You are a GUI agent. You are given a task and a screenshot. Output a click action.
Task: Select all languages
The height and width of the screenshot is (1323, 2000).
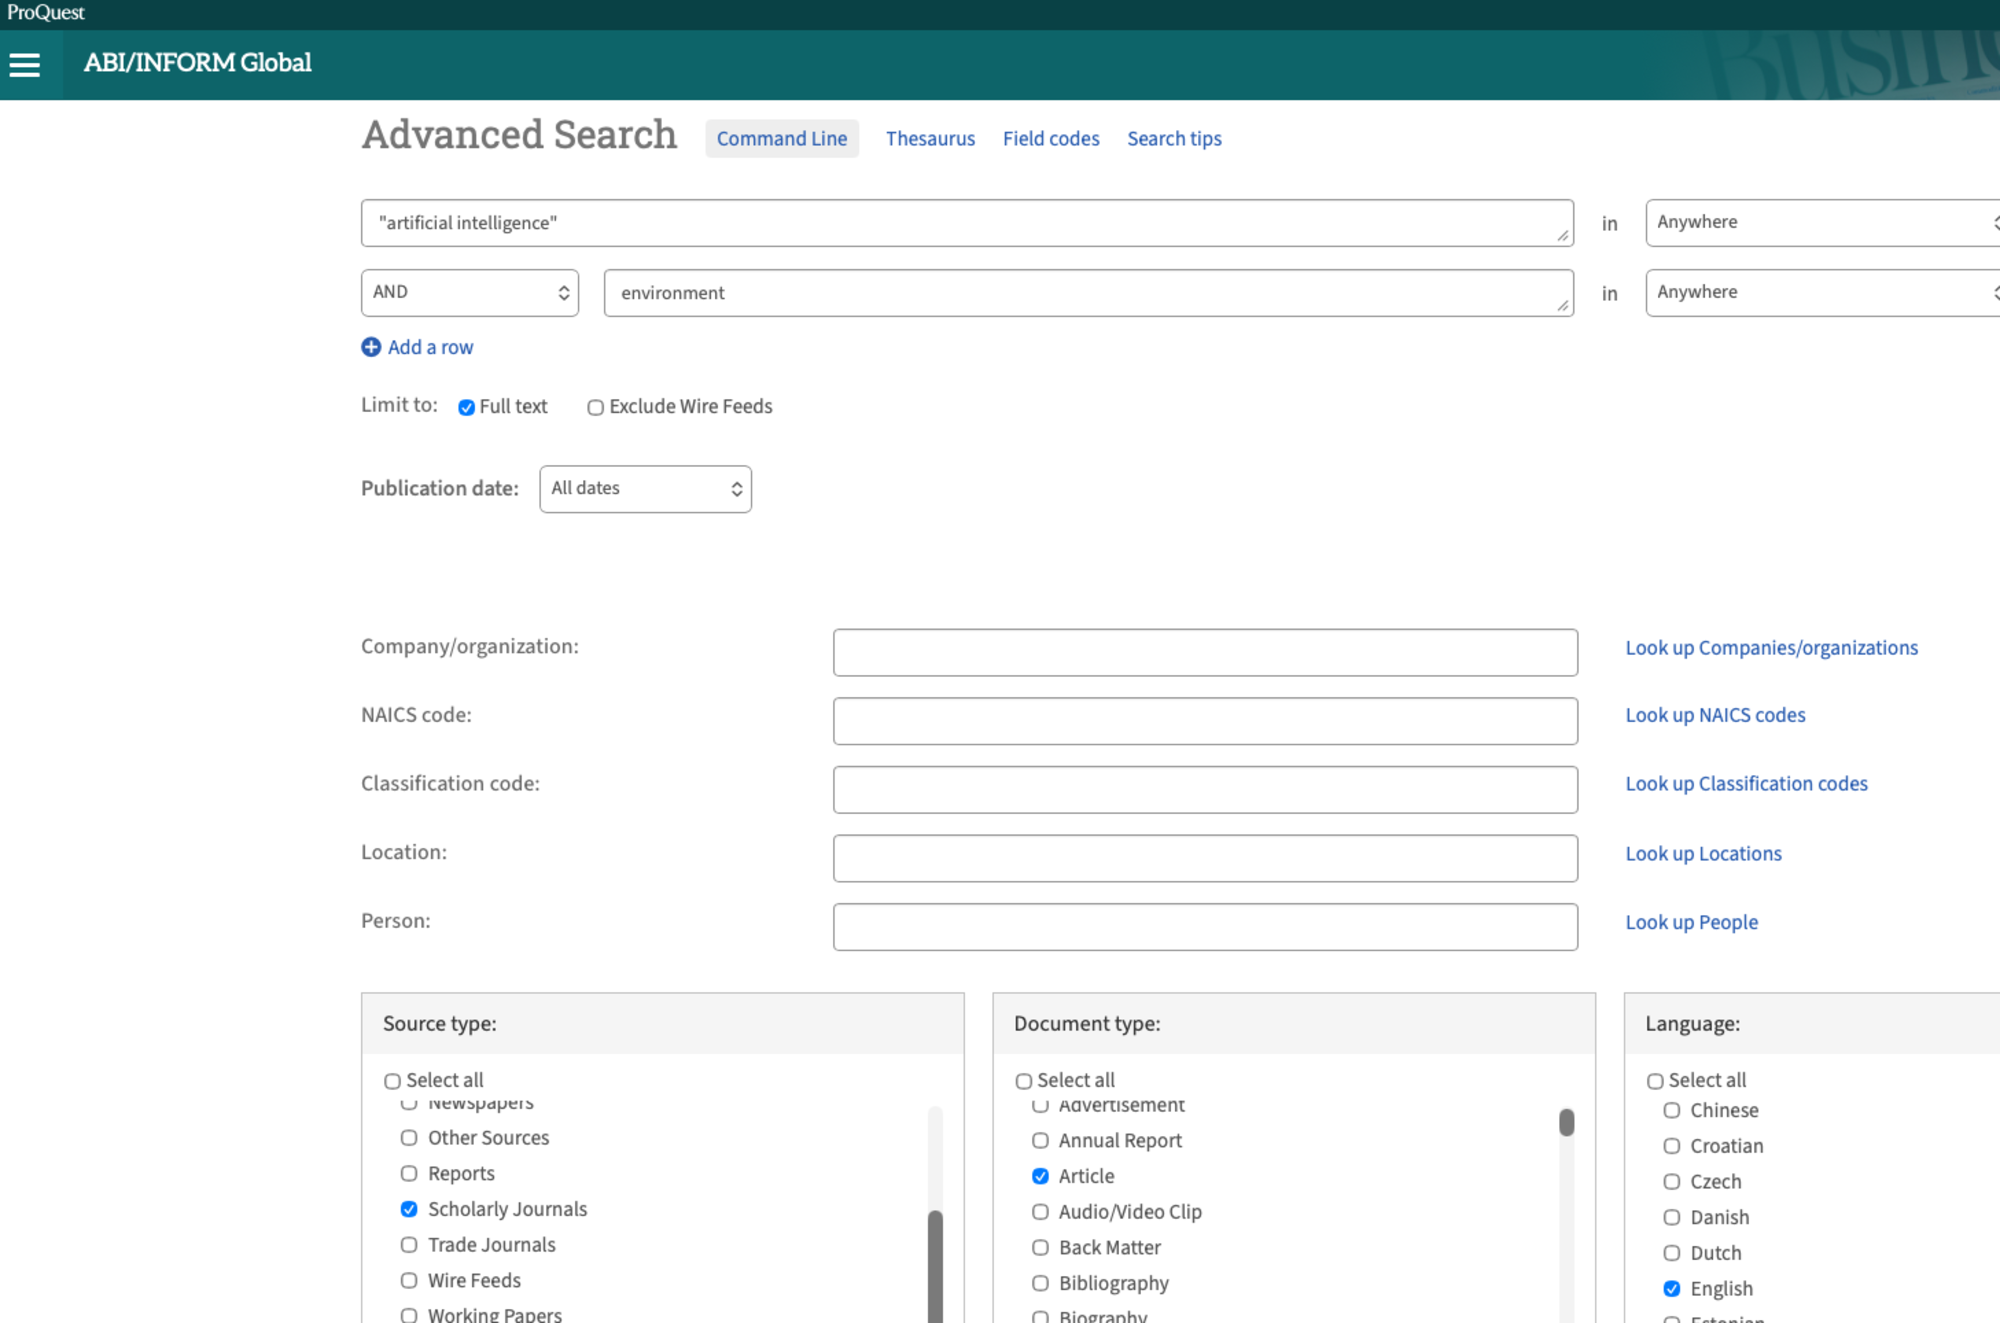1656,1080
